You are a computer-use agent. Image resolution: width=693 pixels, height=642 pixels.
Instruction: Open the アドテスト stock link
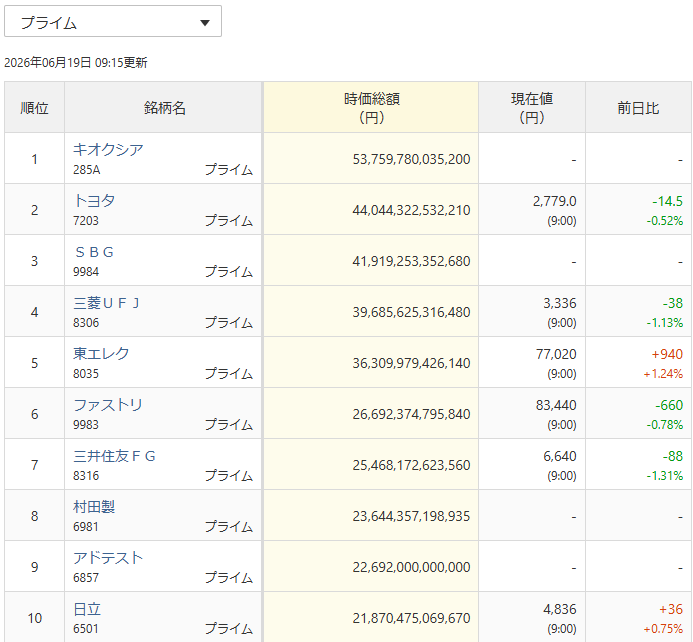click(x=108, y=558)
